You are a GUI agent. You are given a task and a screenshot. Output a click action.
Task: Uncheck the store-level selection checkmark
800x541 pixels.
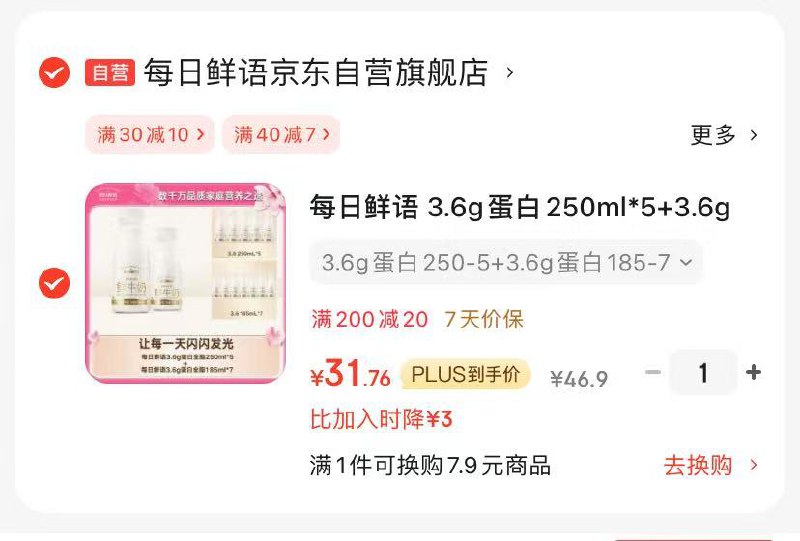click(54, 72)
